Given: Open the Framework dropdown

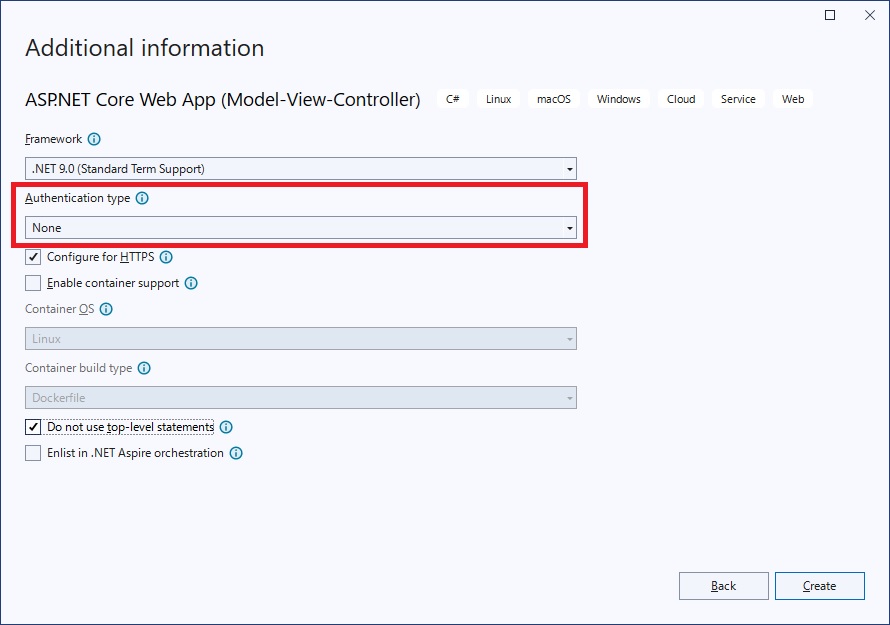Looking at the screenshot, I should point(301,169).
